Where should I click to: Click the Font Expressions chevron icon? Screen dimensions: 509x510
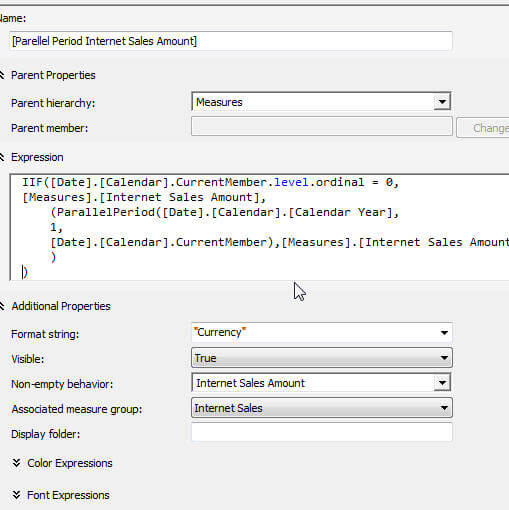(16, 495)
